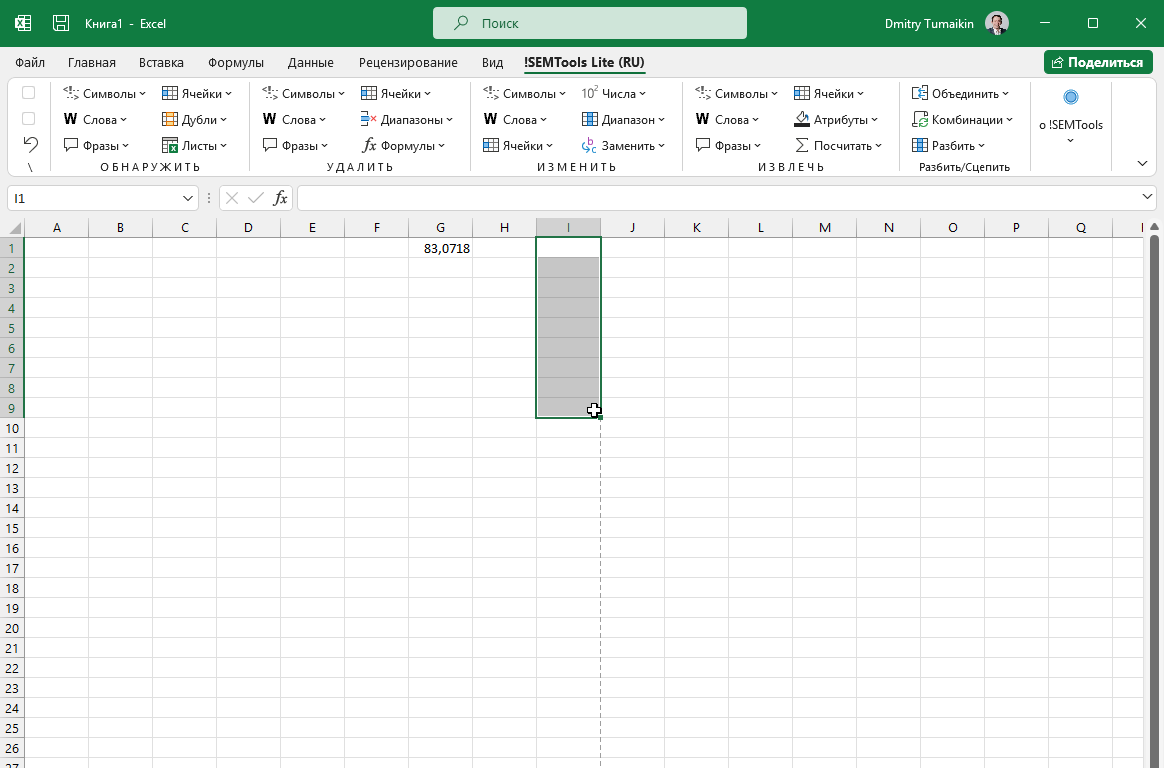Image resolution: width=1164 pixels, height=768 pixels.
Task: Open the Detect Ячейки (cells) menu
Action: coord(197,93)
